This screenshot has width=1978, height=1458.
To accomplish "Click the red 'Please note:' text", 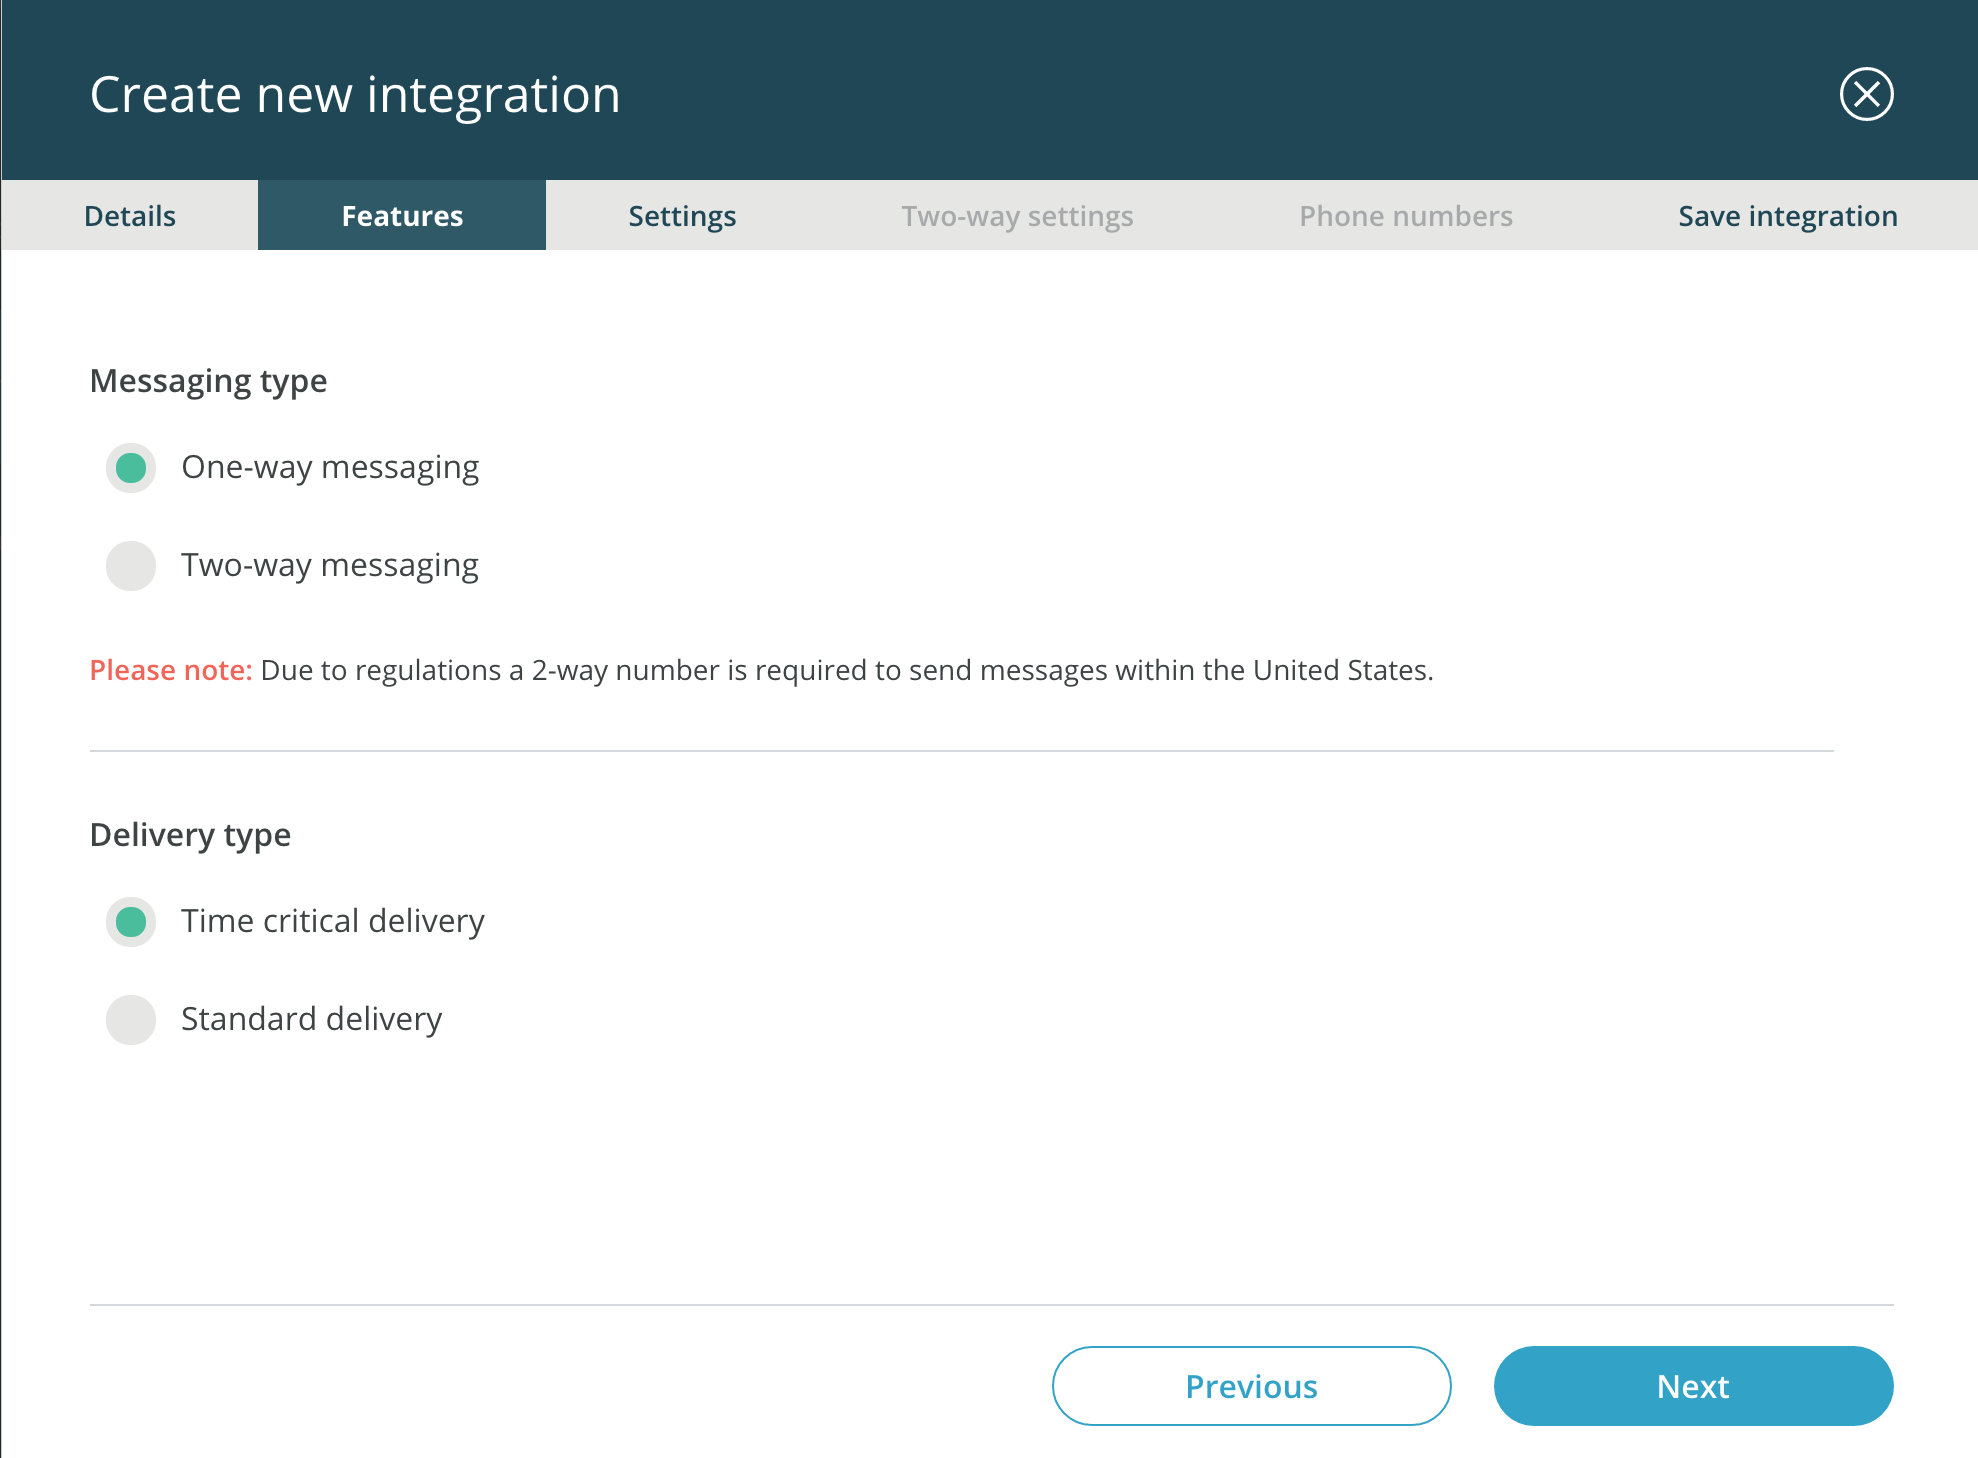I will coord(171,670).
